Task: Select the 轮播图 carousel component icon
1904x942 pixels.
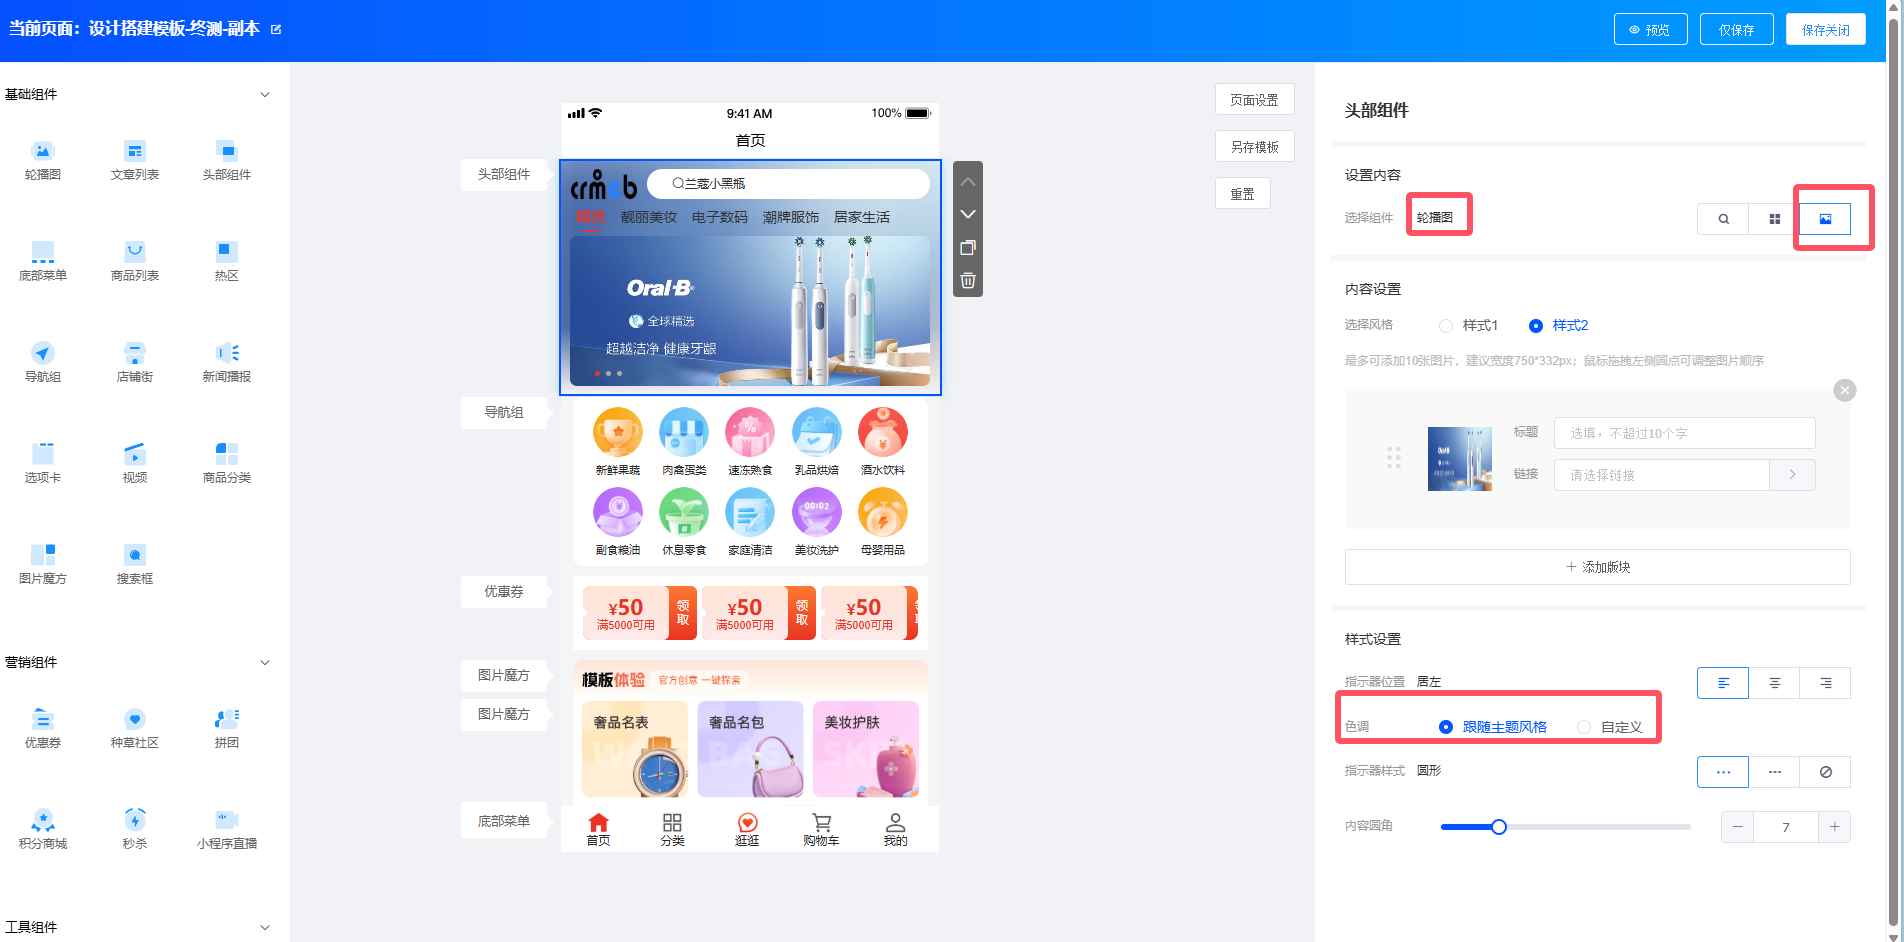Action: (x=42, y=152)
